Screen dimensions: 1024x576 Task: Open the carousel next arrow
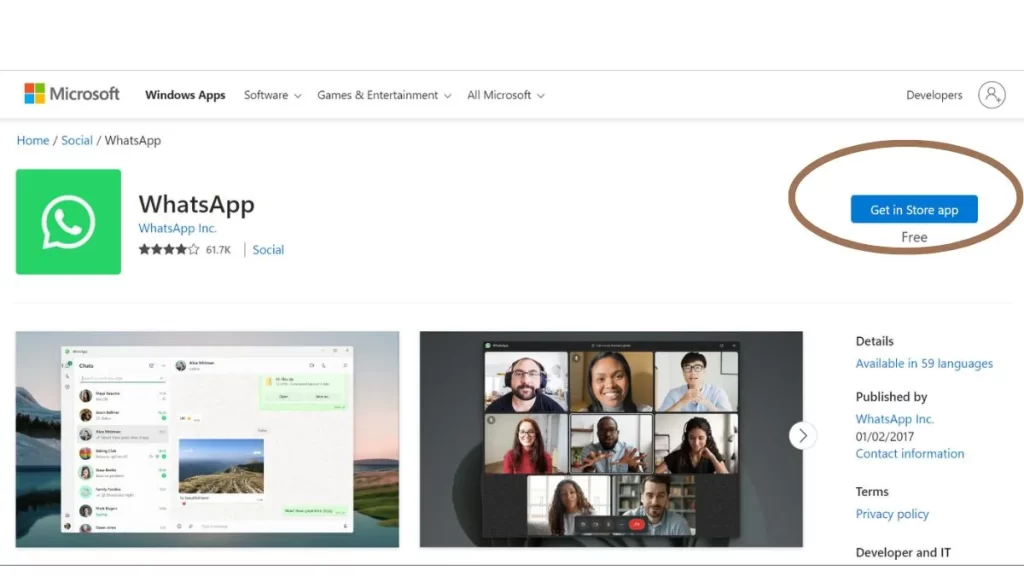[x=802, y=435]
